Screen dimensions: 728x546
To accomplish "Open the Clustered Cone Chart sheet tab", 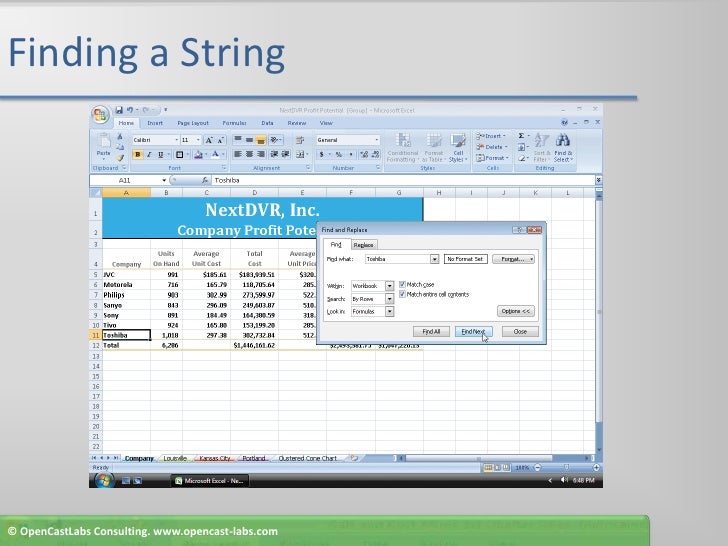I will coord(307,458).
